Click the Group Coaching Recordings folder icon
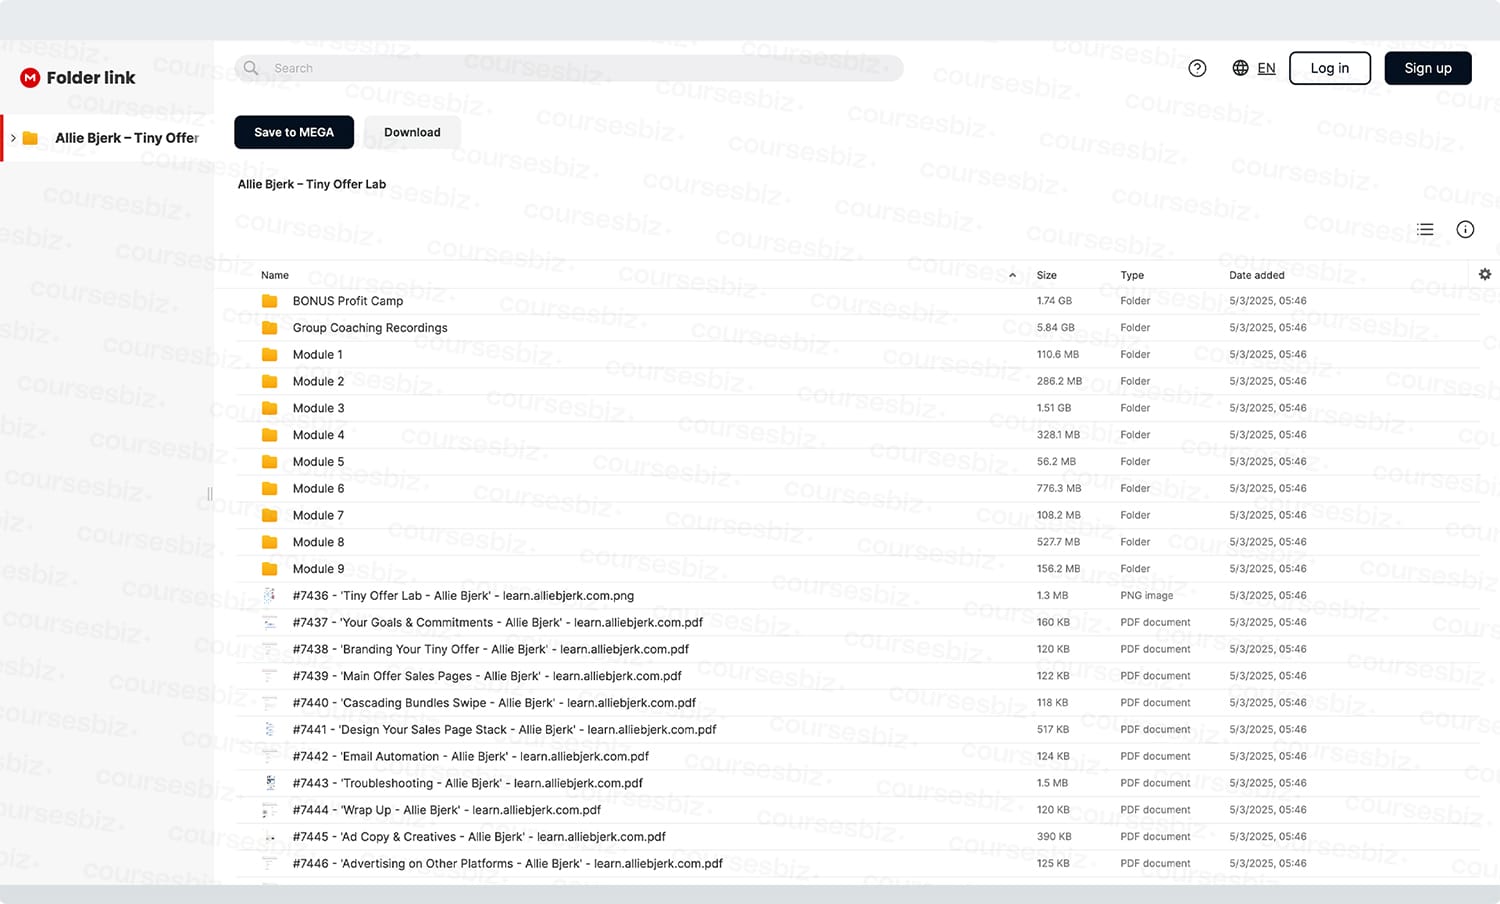1500x904 pixels. click(x=269, y=328)
